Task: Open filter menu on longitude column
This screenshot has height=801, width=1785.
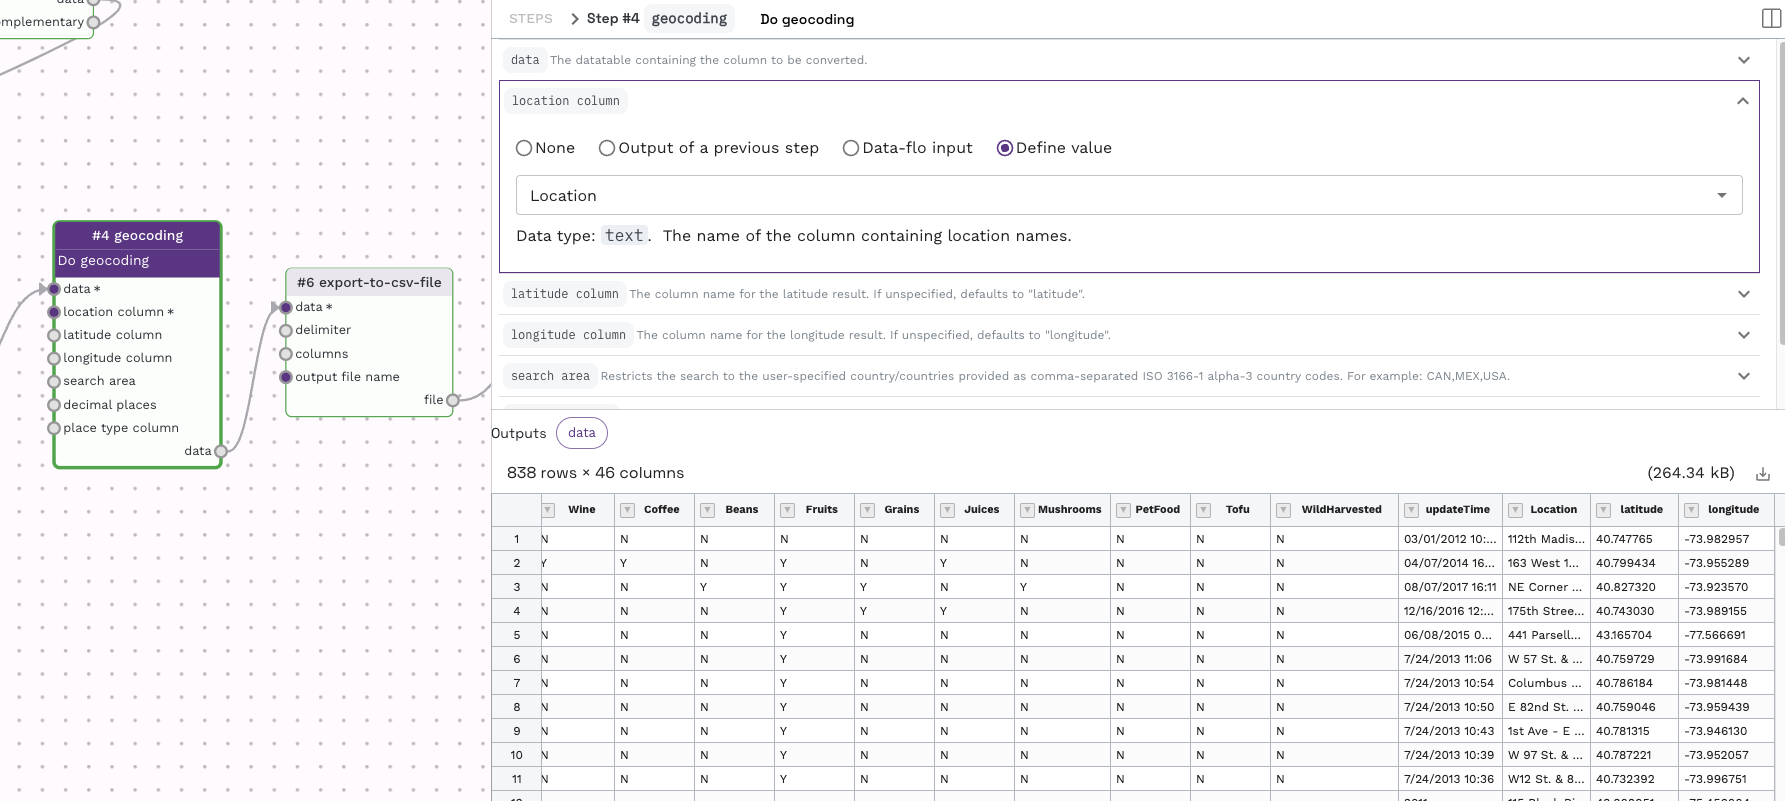Action: point(1691,510)
